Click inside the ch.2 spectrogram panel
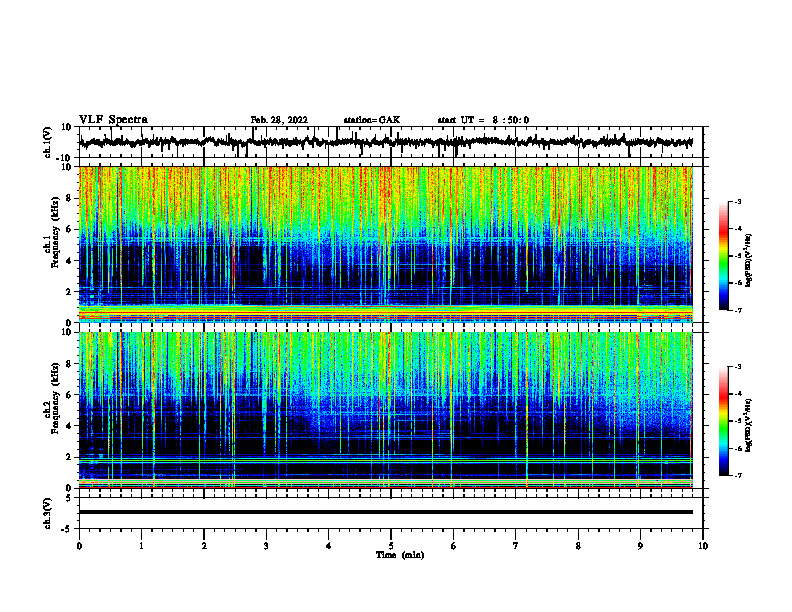792x612 pixels. click(385, 410)
